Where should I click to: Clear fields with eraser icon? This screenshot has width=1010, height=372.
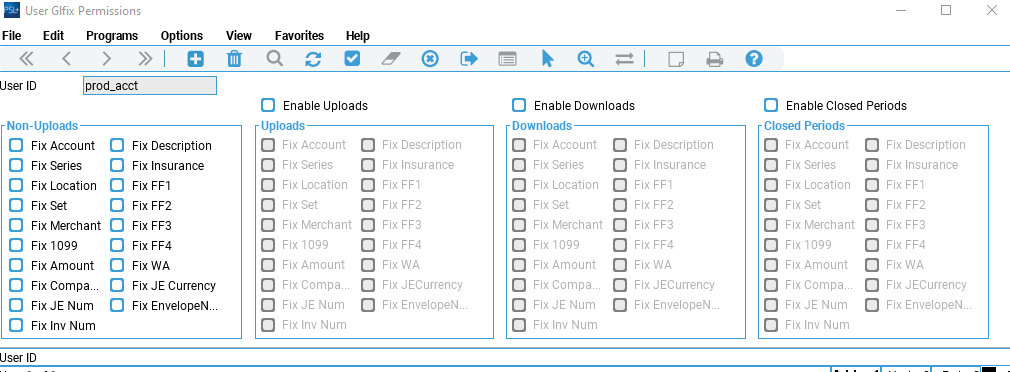(391, 59)
